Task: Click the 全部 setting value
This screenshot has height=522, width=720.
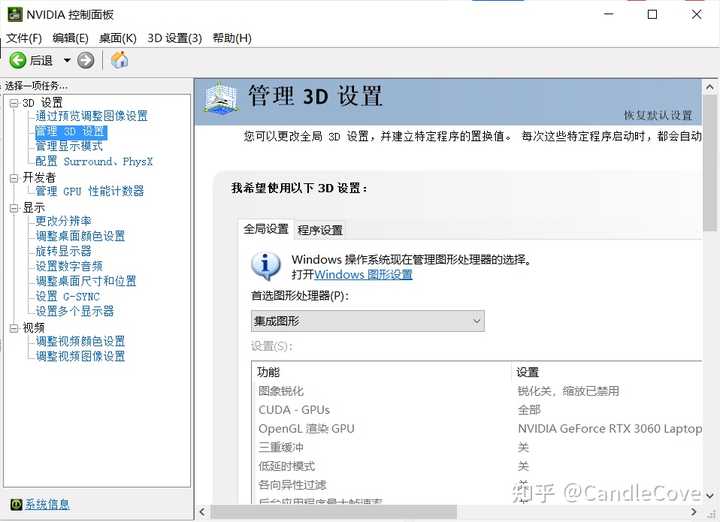Action: tap(529, 410)
